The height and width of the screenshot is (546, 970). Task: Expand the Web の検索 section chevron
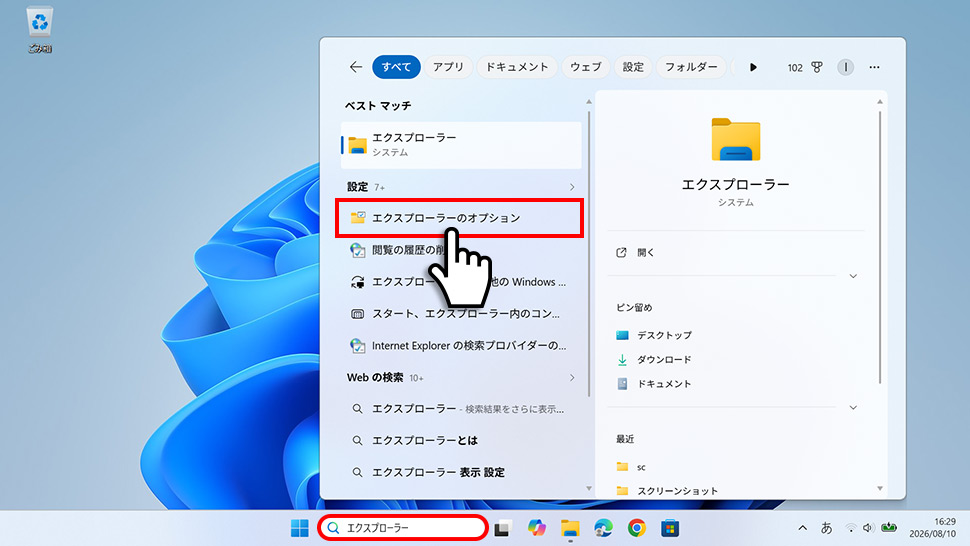click(x=572, y=377)
